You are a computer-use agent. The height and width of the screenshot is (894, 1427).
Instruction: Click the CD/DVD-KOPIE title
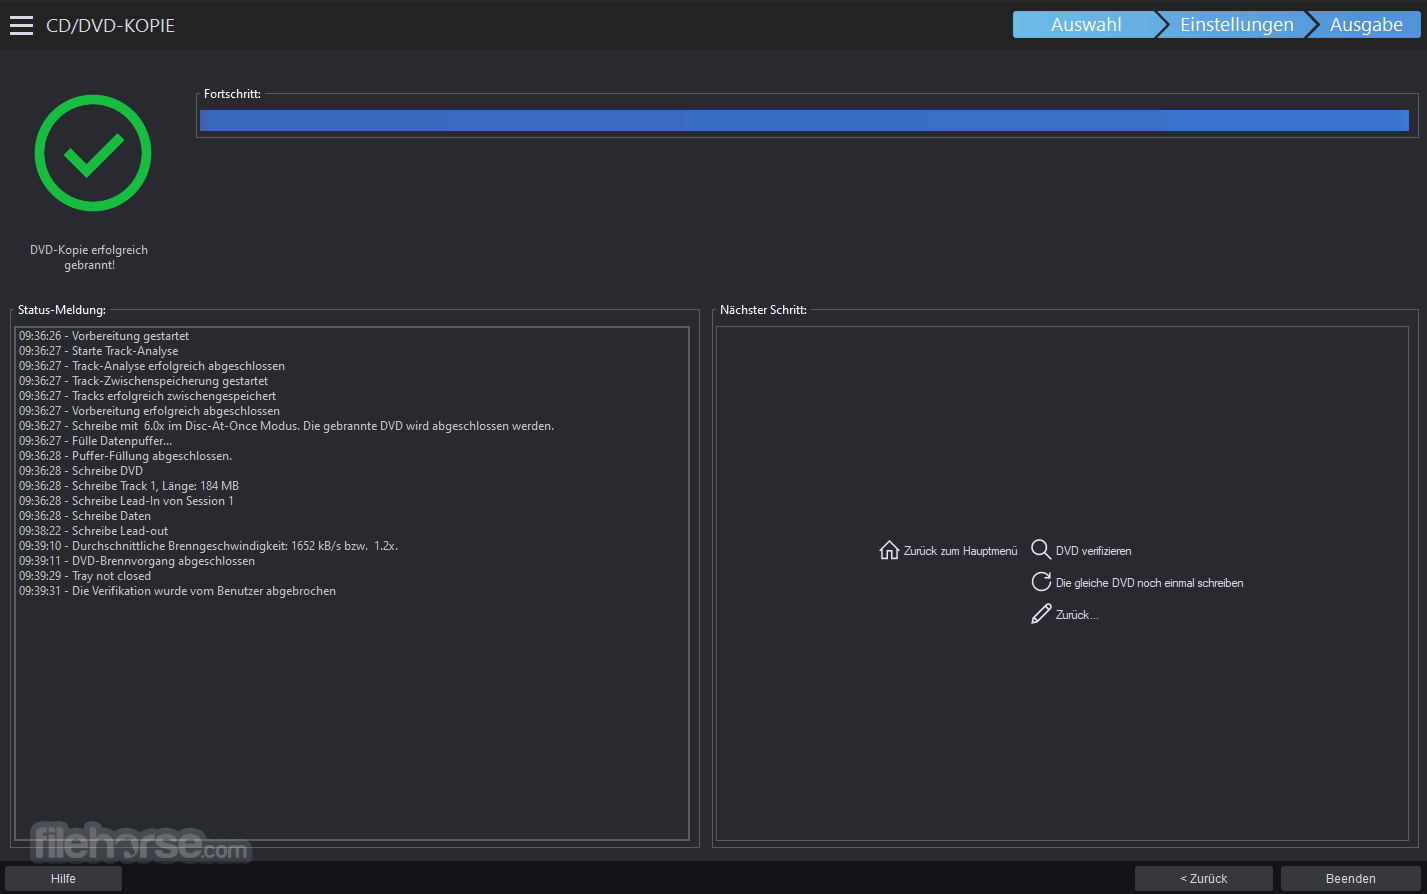tap(110, 26)
